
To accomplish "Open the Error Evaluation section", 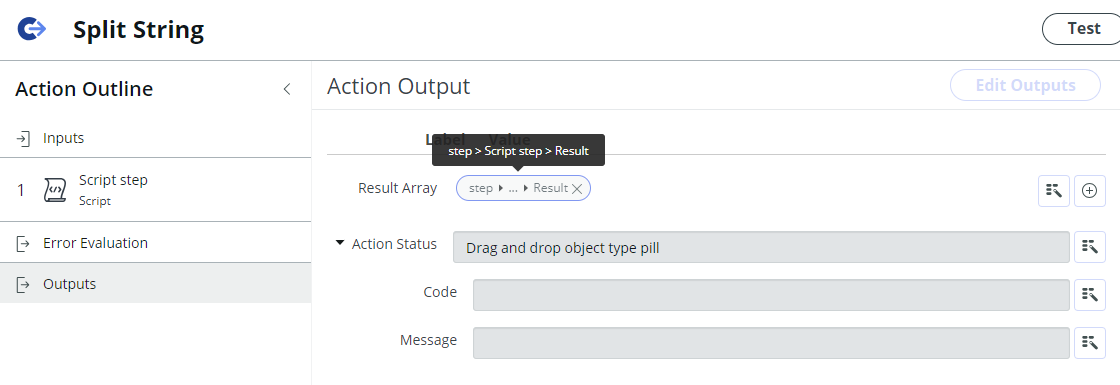I will coord(155,243).
